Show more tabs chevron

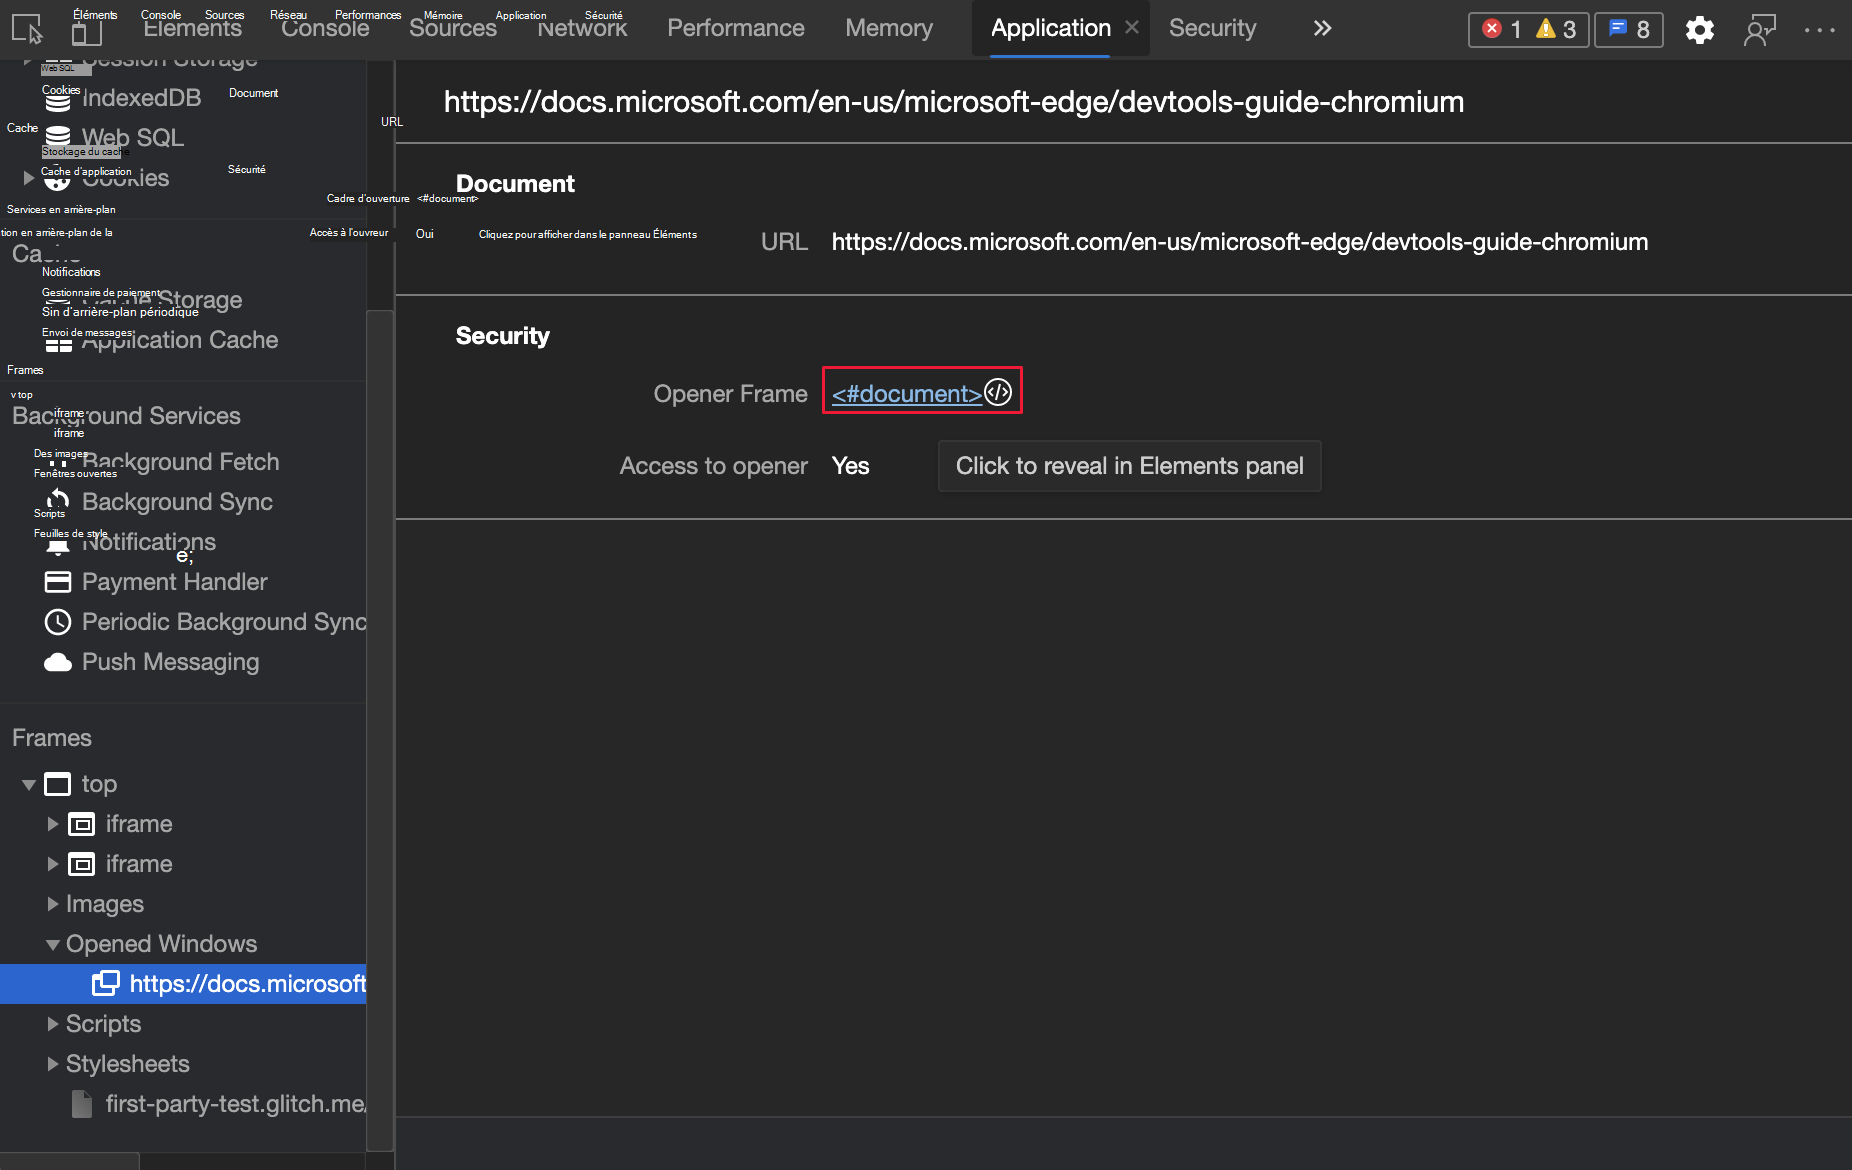(1322, 28)
